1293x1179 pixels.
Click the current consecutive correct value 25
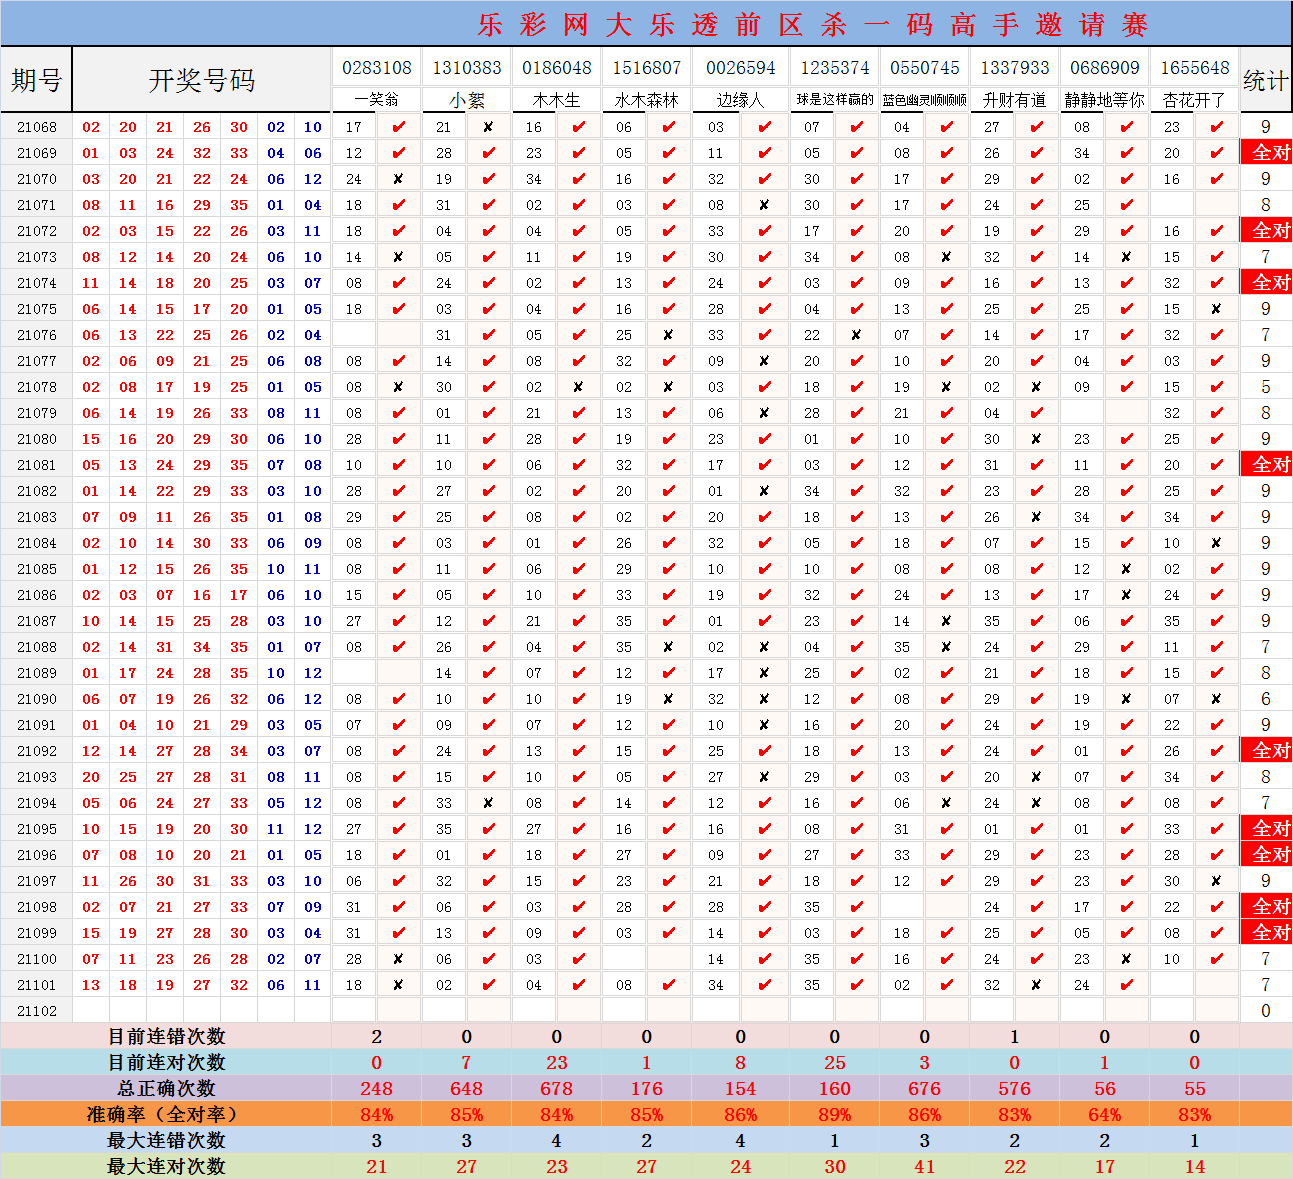coord(834,1063)
